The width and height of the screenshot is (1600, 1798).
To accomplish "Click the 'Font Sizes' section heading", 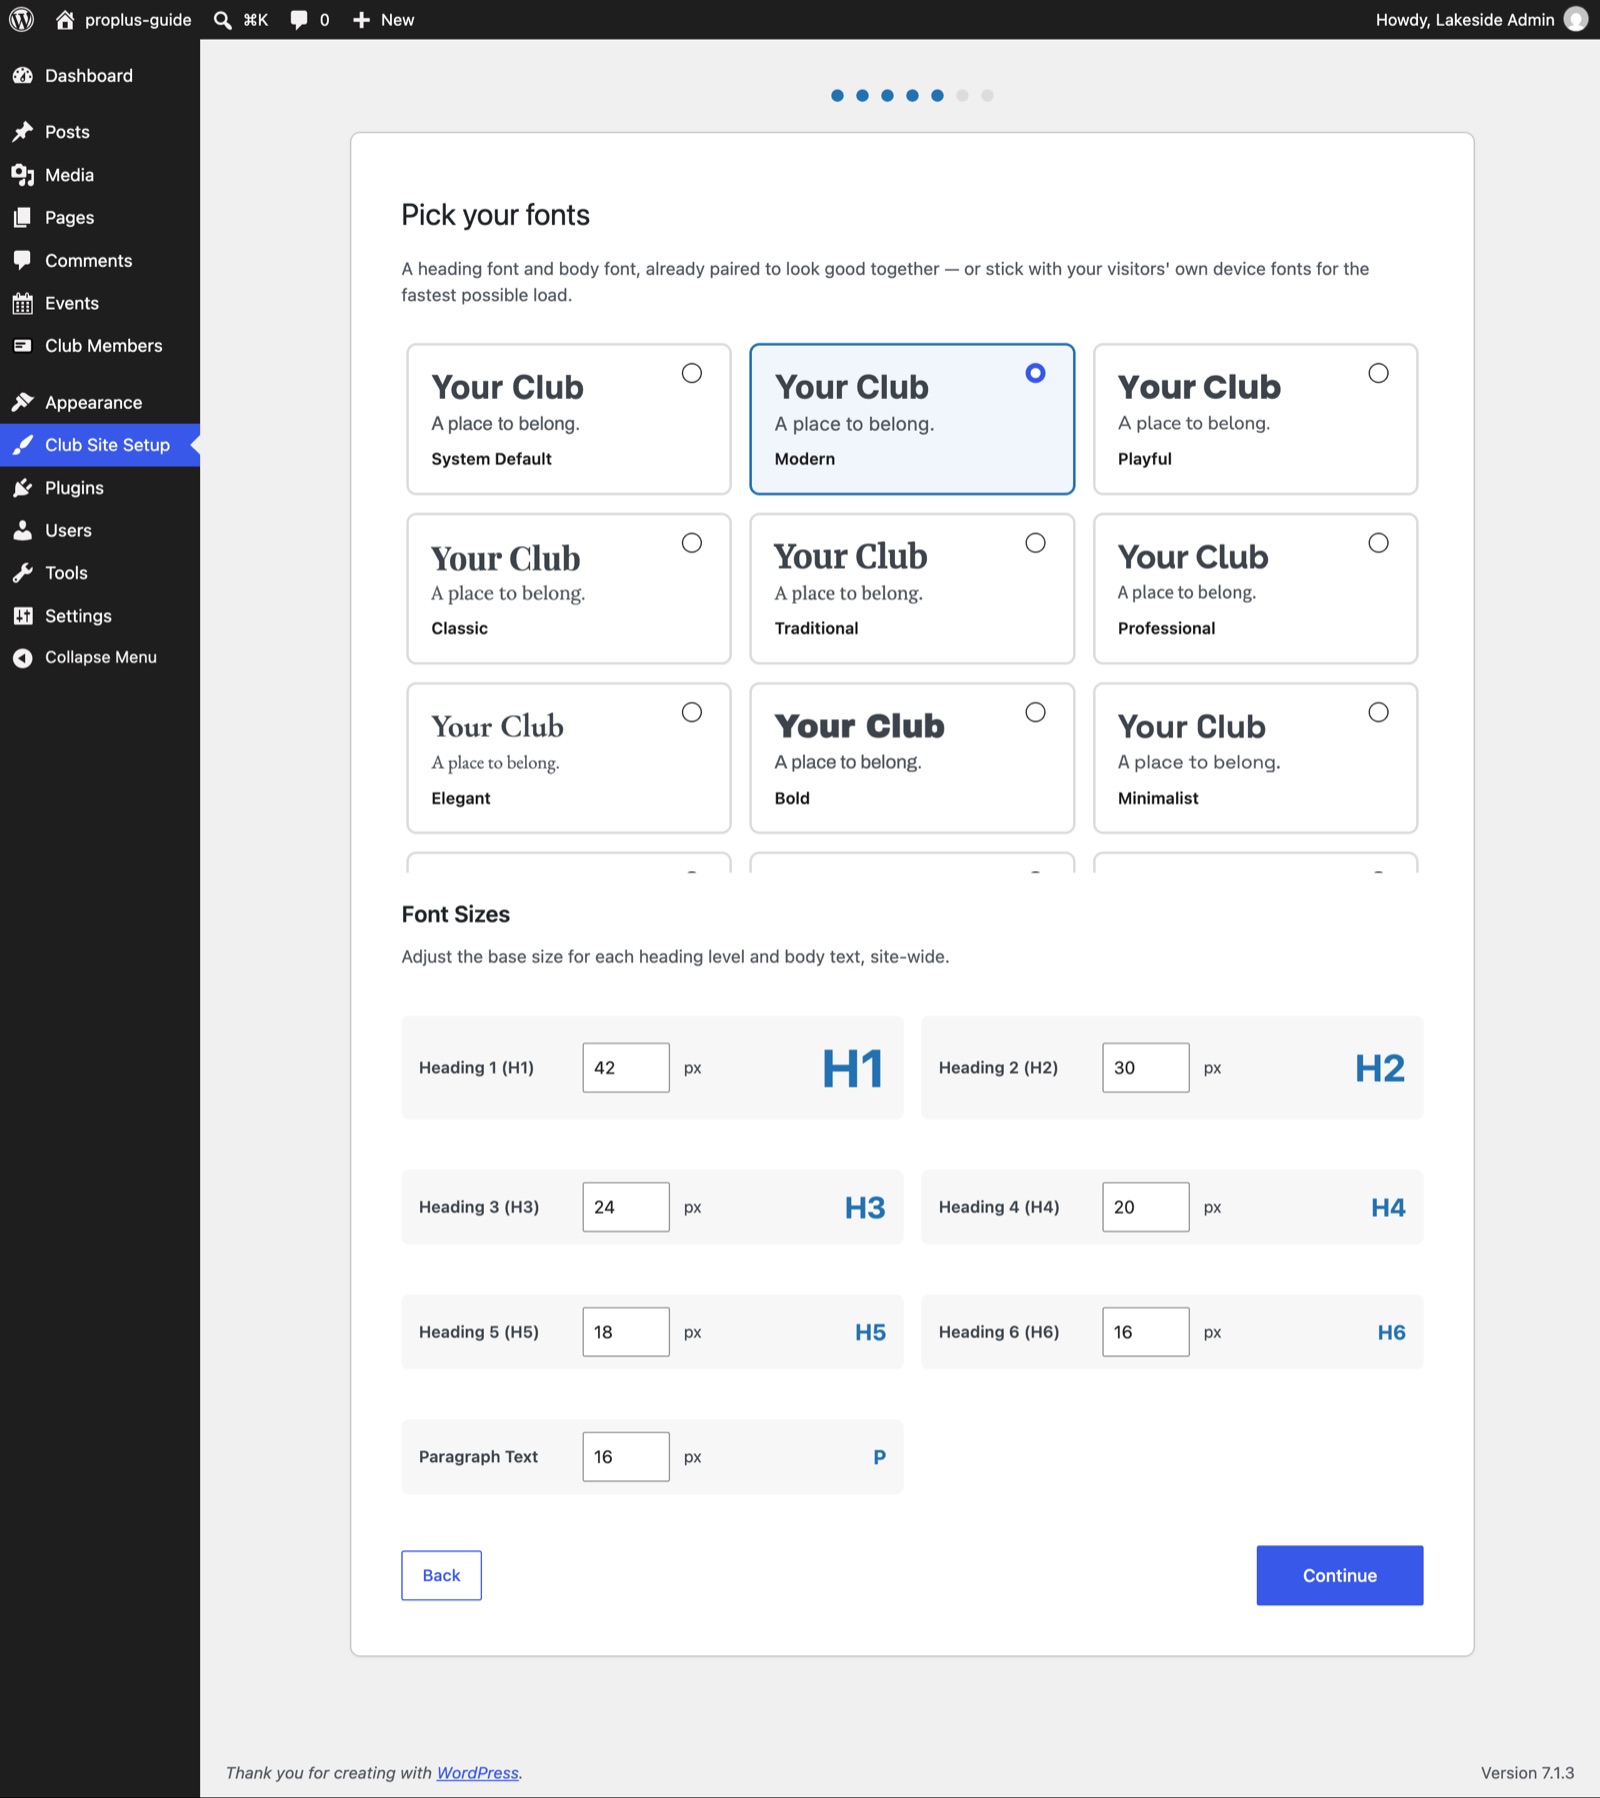I will pyautogui.click(x=455, y=914).
